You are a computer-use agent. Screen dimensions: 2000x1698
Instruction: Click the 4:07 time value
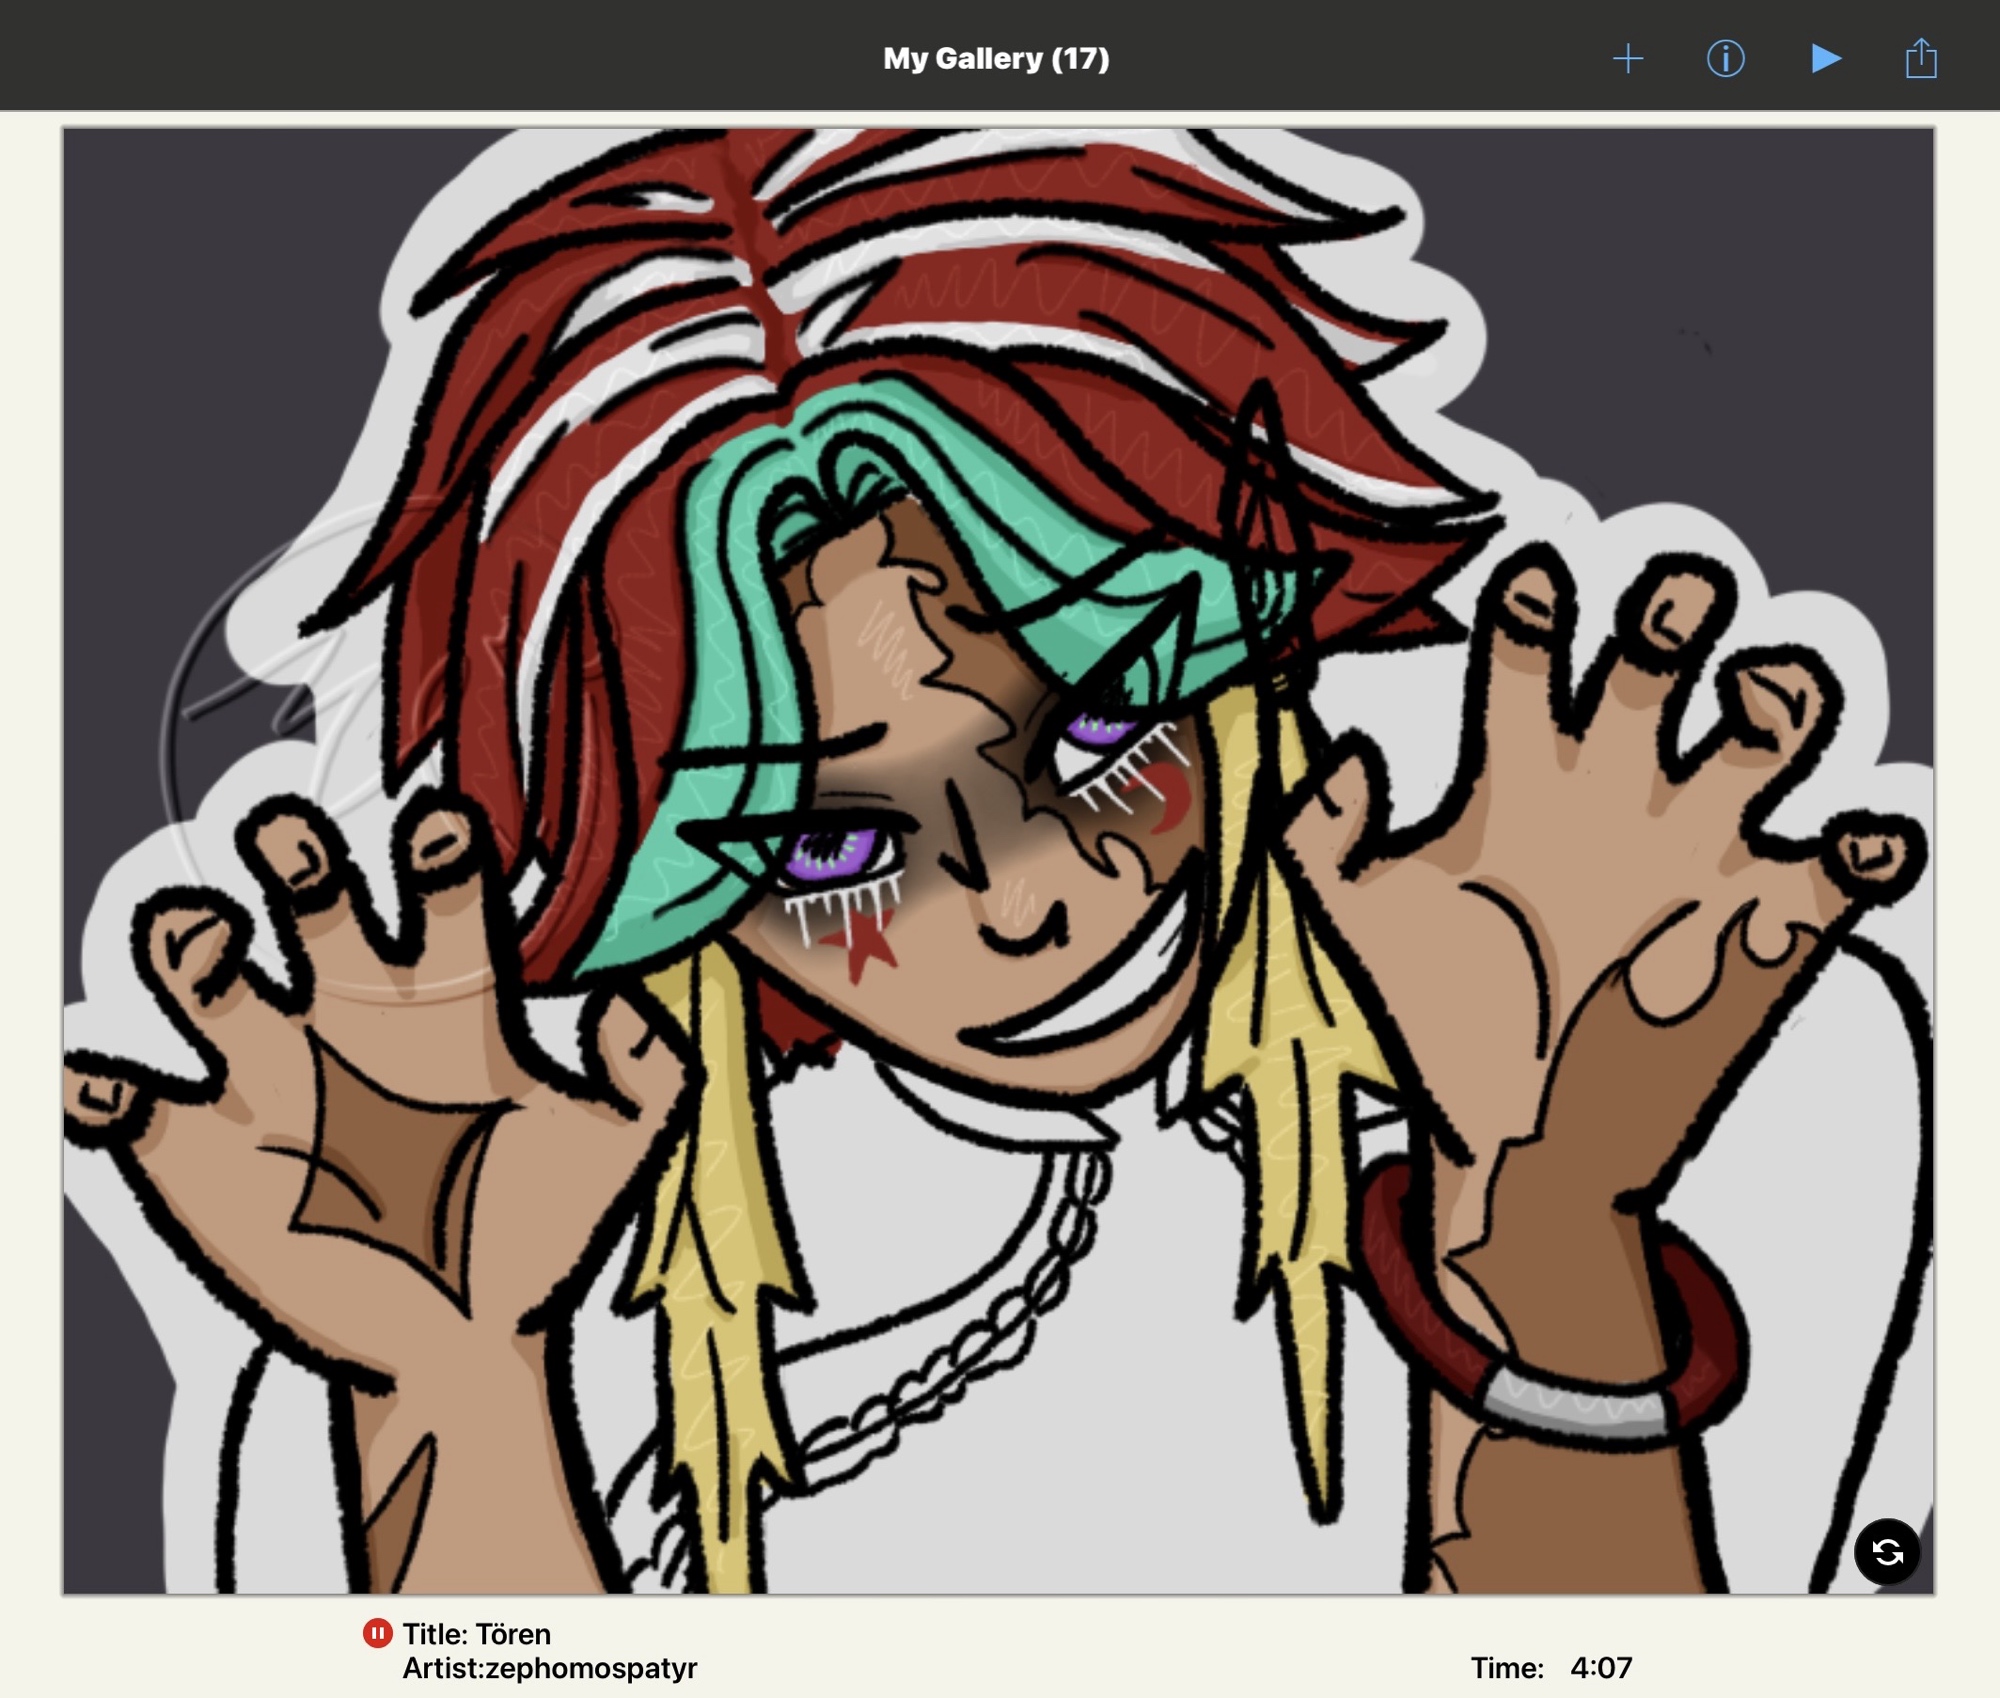[x=1601, y=1668]
